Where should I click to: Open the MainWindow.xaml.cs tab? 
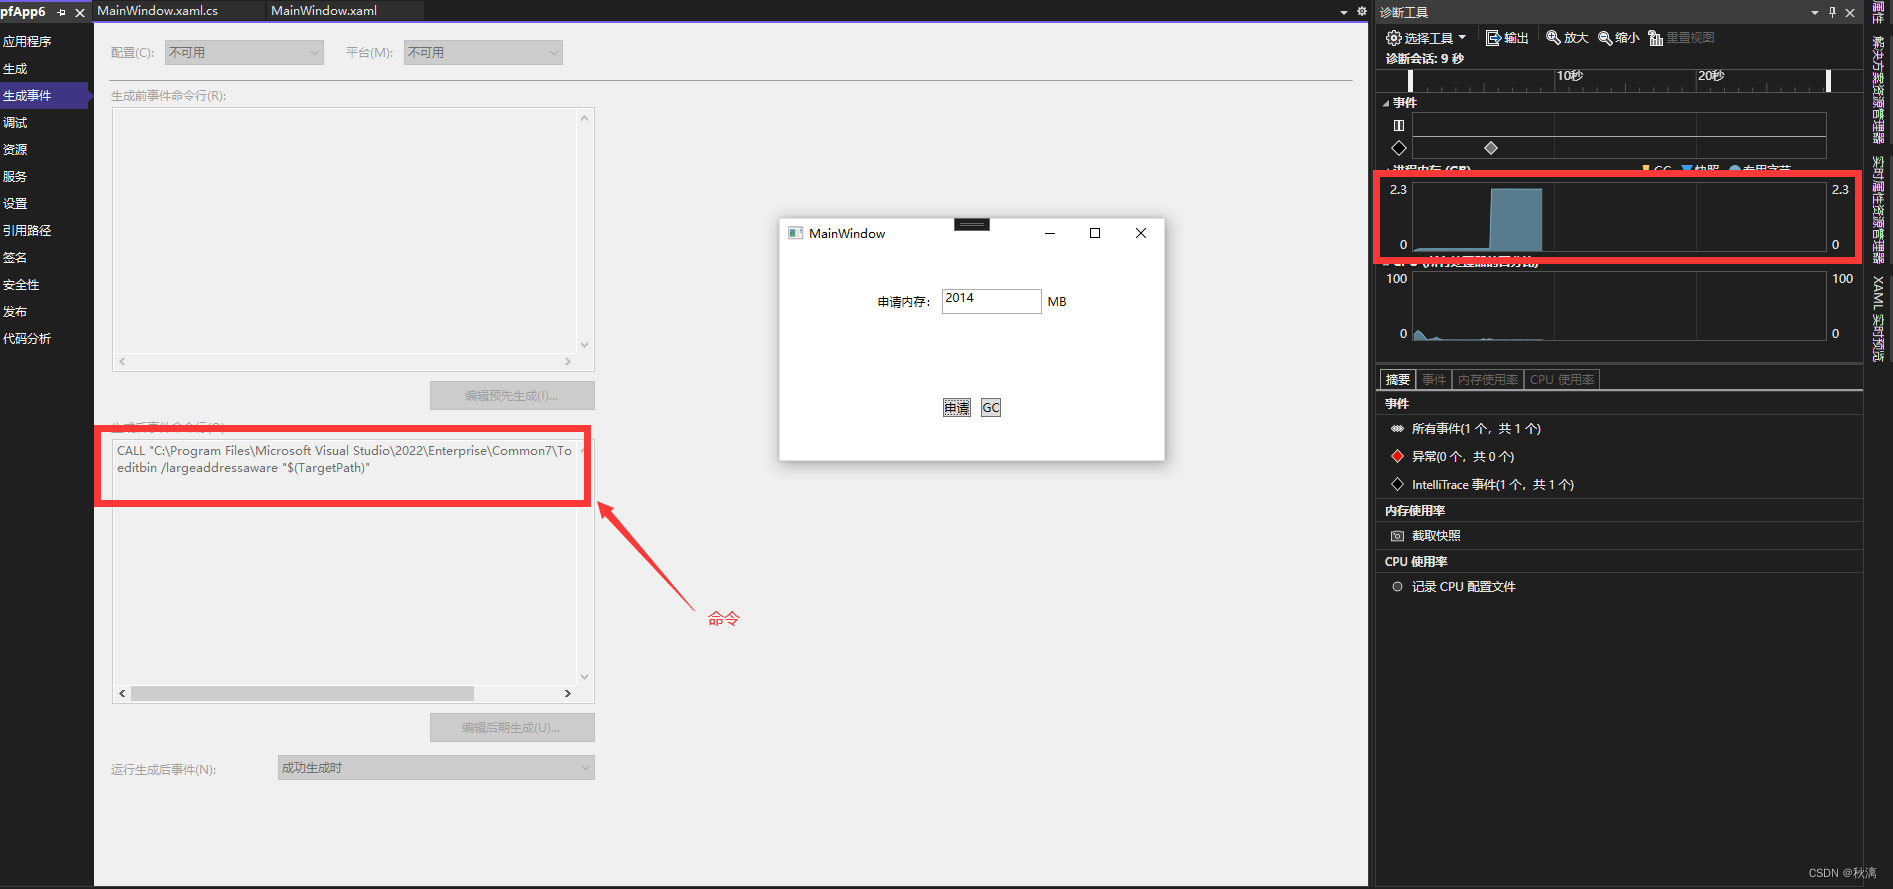click(157, 10)
